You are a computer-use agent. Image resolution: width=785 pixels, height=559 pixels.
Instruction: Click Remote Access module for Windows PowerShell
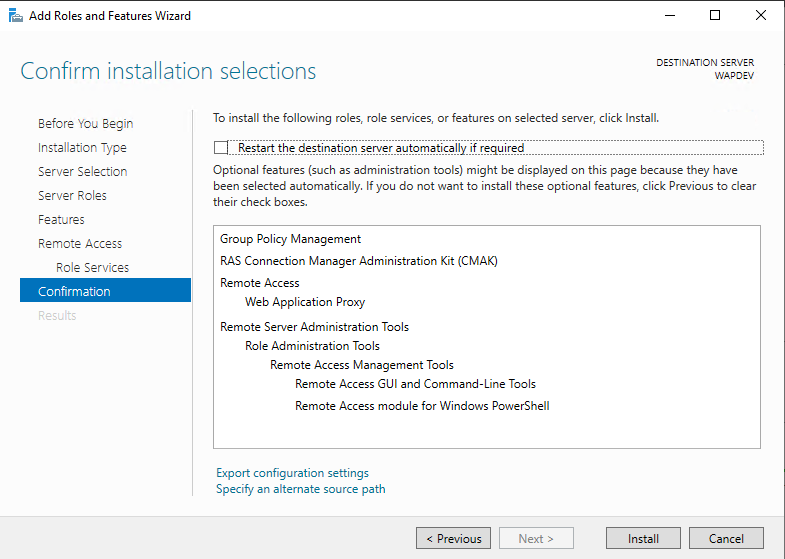click(422, 406)
